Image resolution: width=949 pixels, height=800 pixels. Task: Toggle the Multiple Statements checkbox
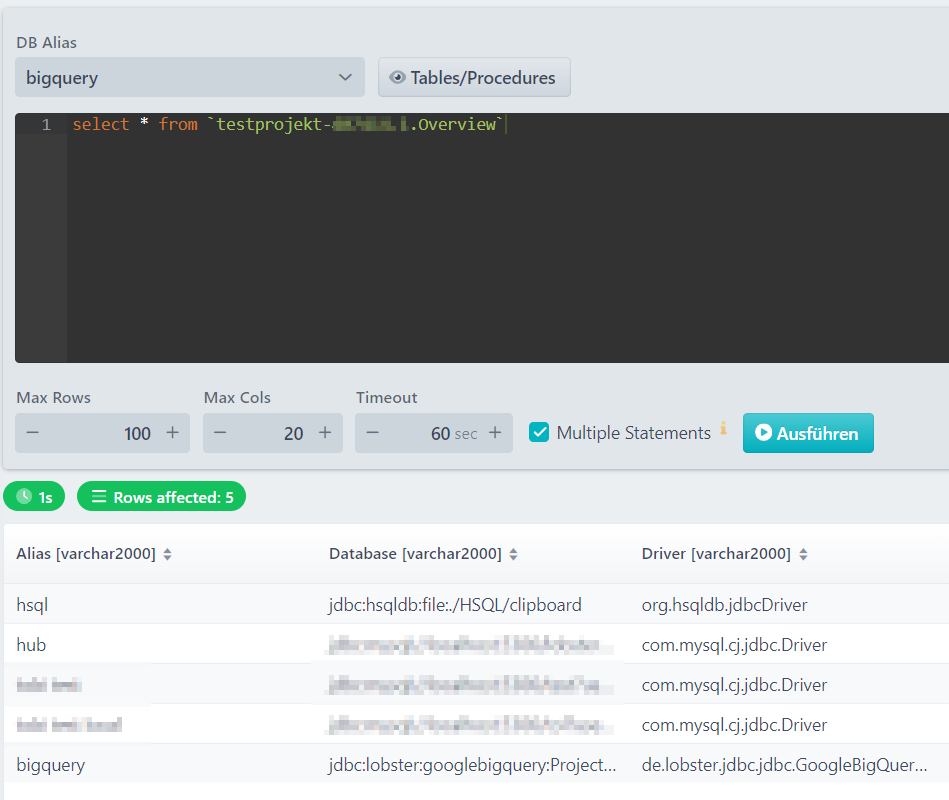pyautogui.click(x=539, y=433)
